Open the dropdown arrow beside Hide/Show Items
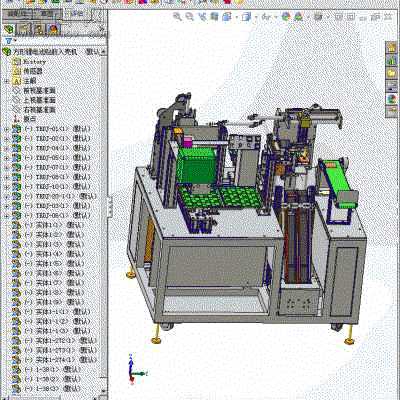The image size is (400, 400). coord(276,17)
